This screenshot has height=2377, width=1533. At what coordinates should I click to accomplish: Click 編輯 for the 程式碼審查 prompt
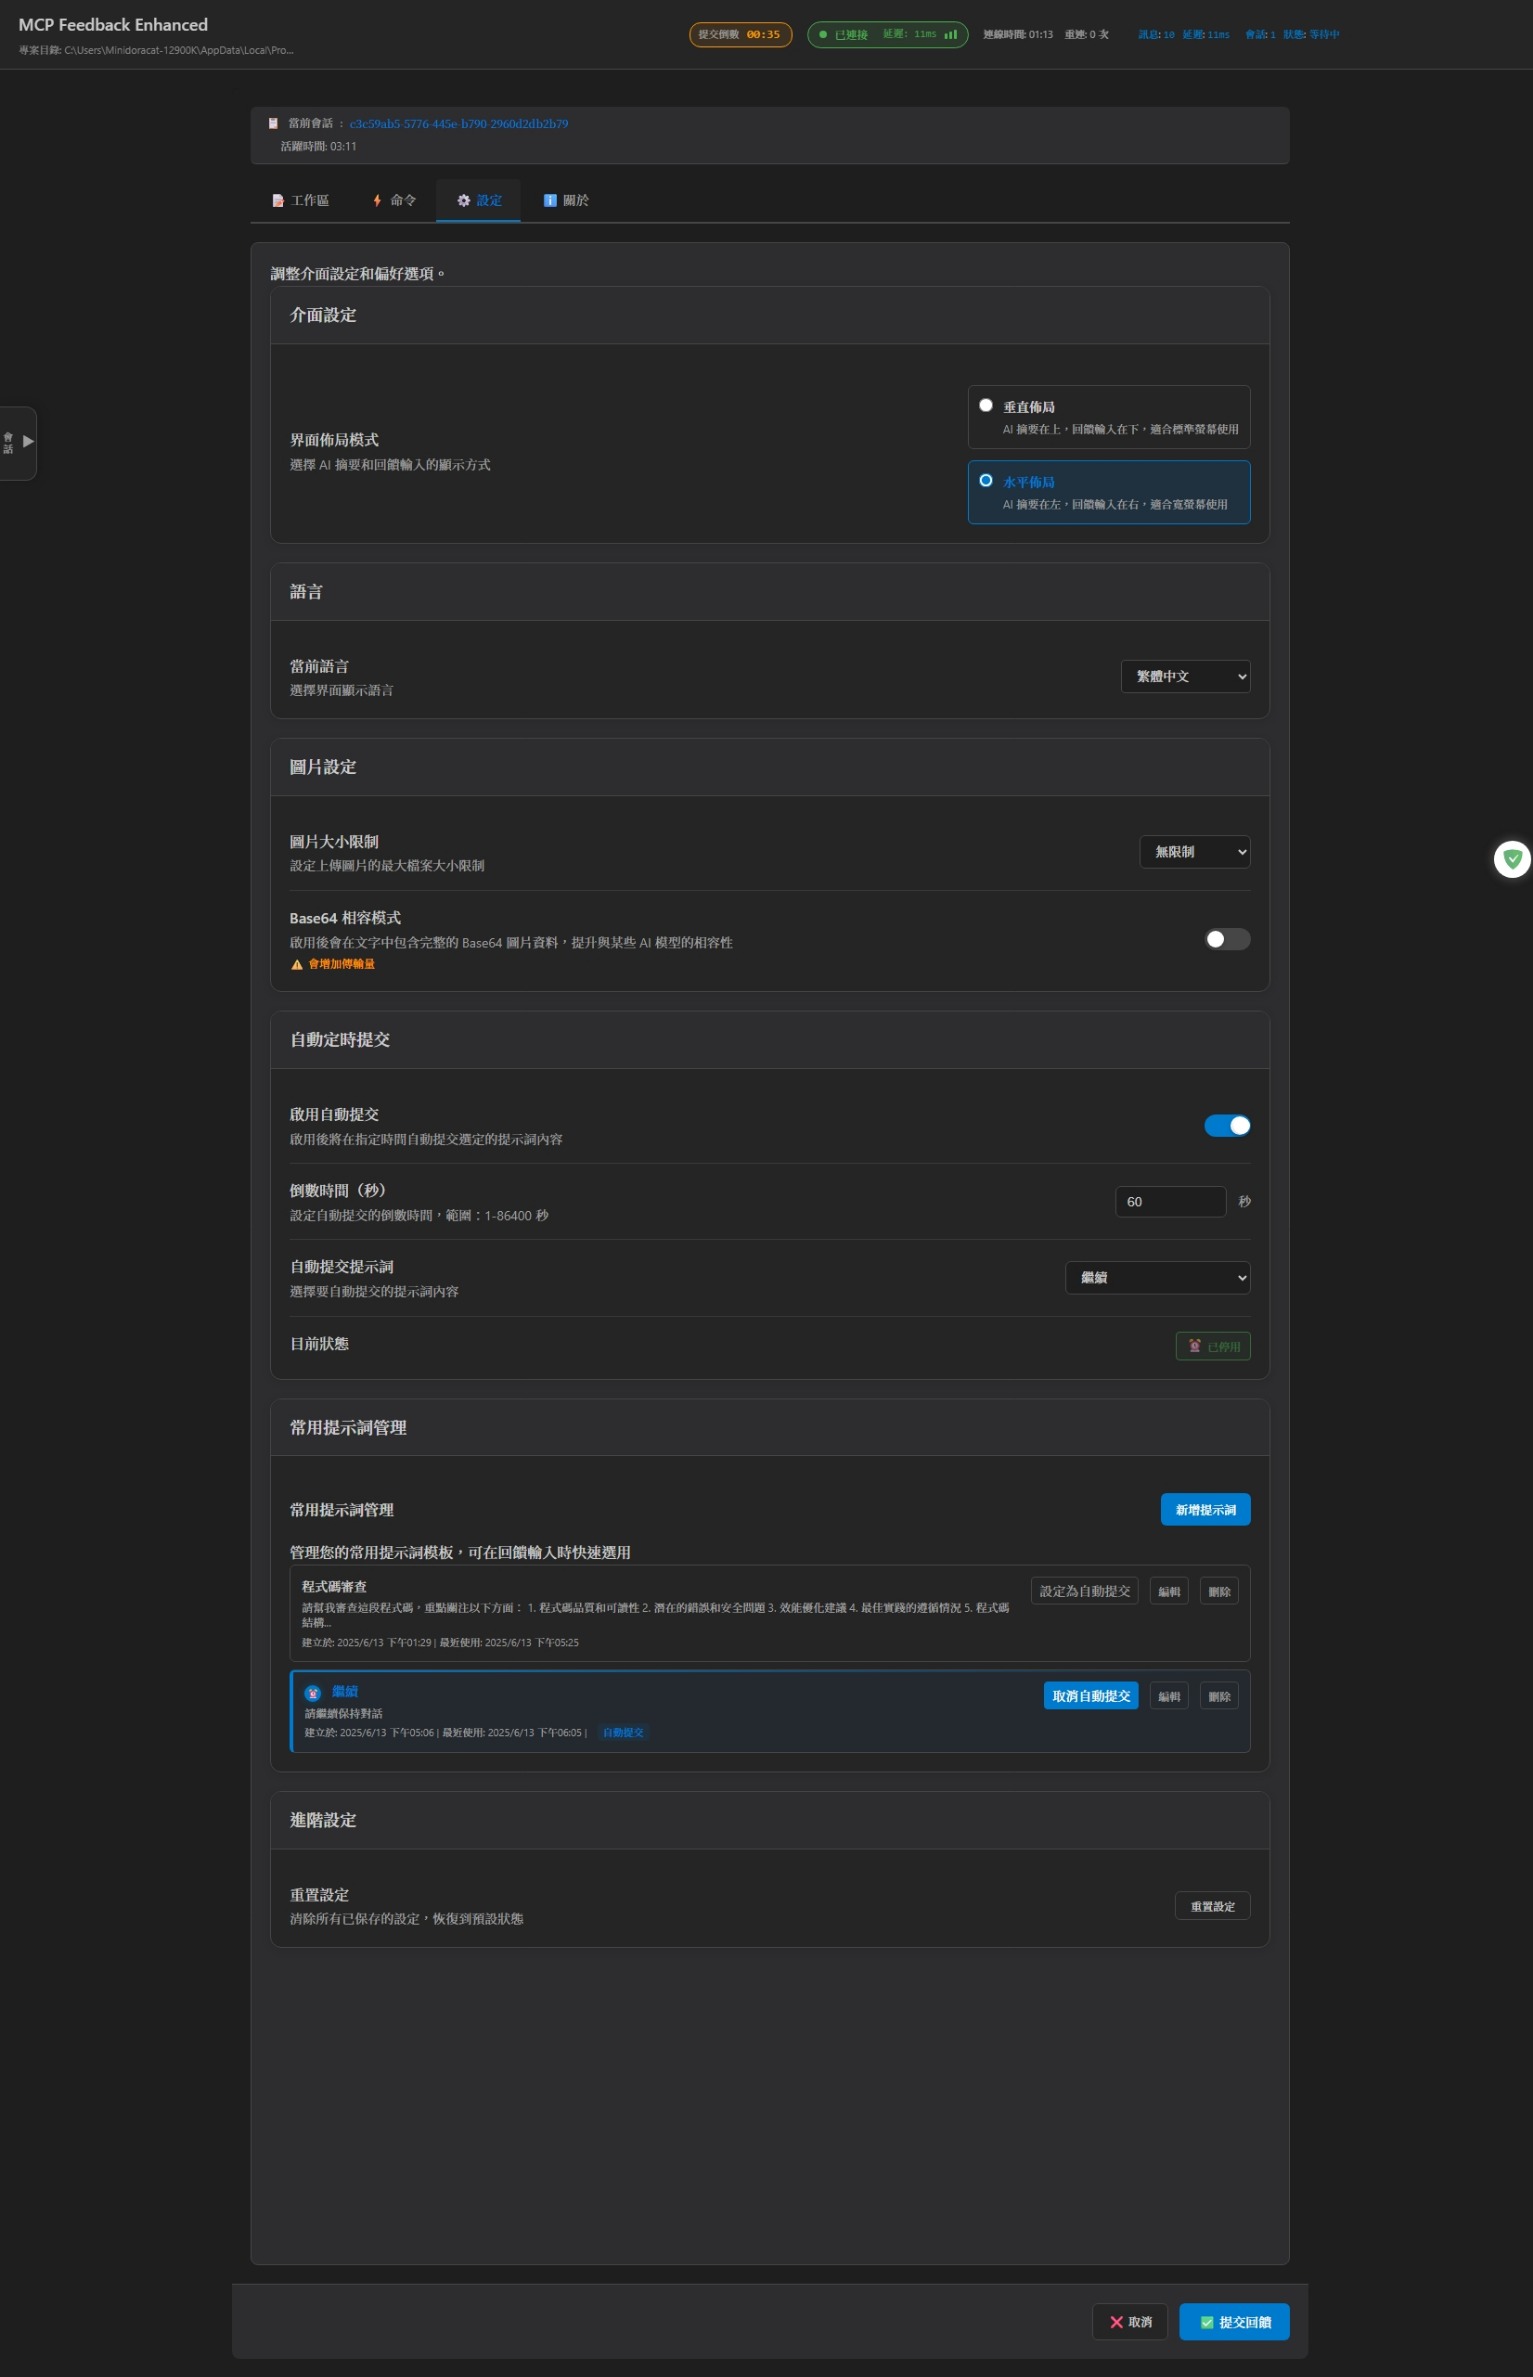pos(1168,1591)
